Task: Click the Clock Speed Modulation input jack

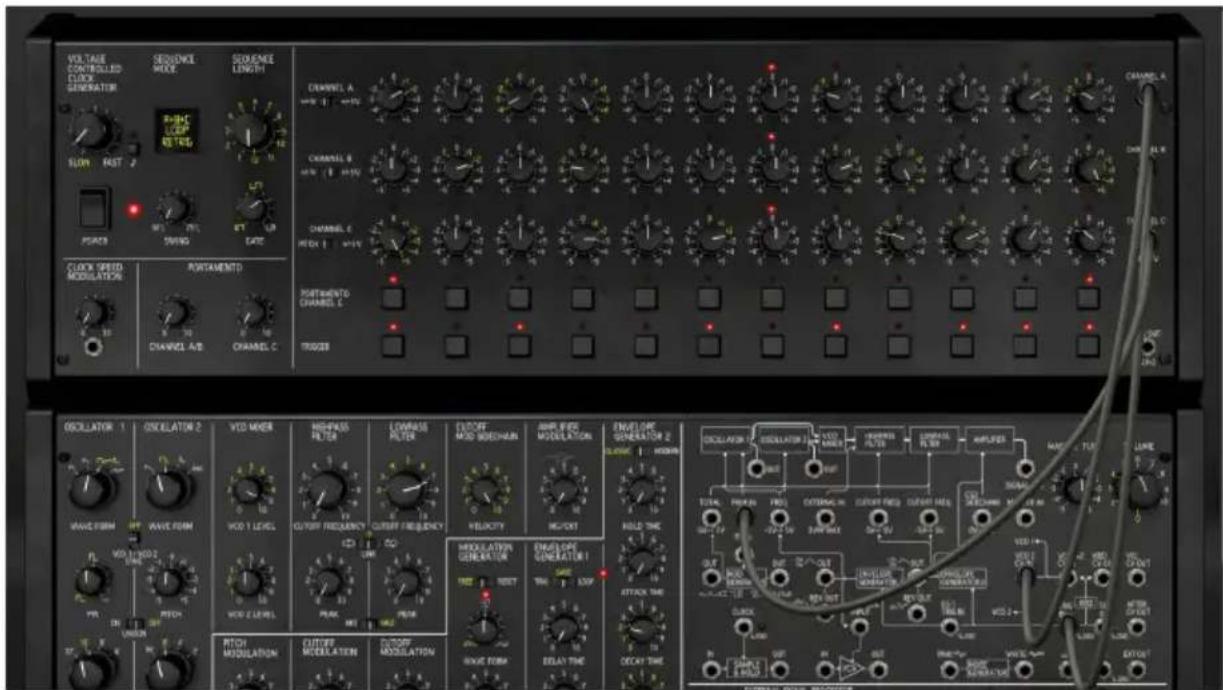Action: click(x=94, y=348)
